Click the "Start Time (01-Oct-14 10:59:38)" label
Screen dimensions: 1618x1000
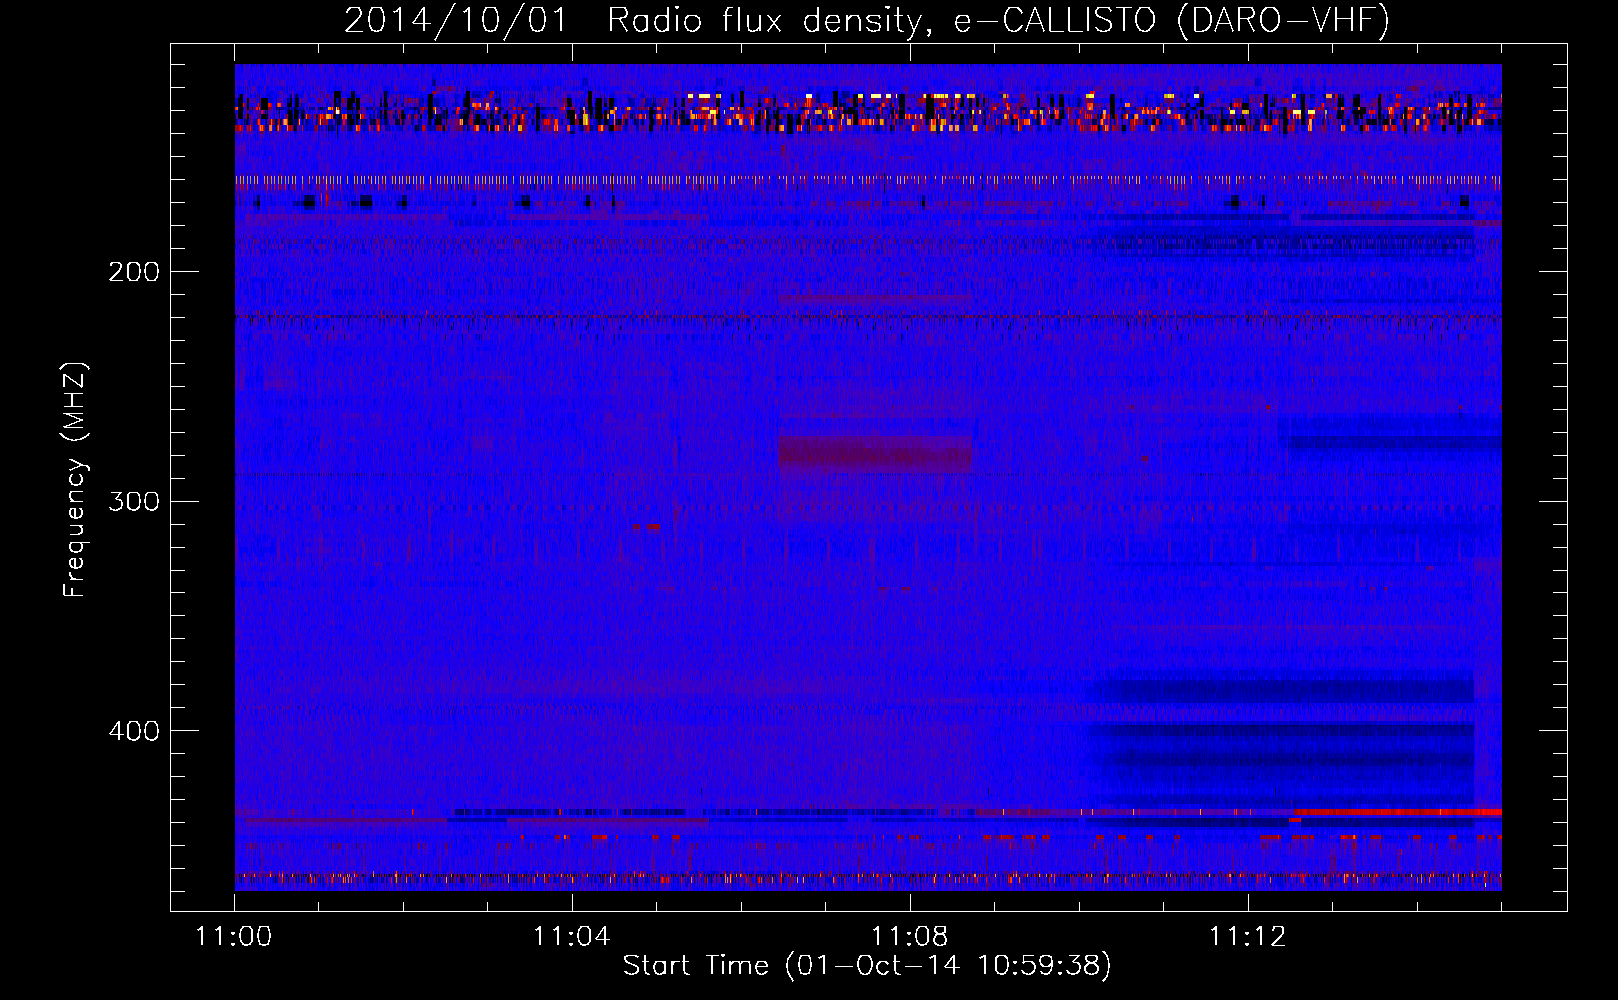click(867, 966)
